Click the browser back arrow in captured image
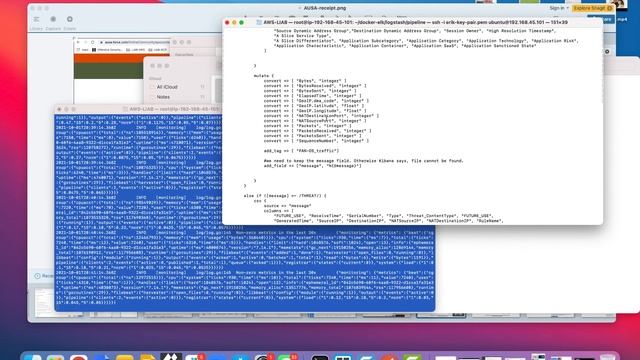Viewport: 640px width, 360px height. (78, 42)
